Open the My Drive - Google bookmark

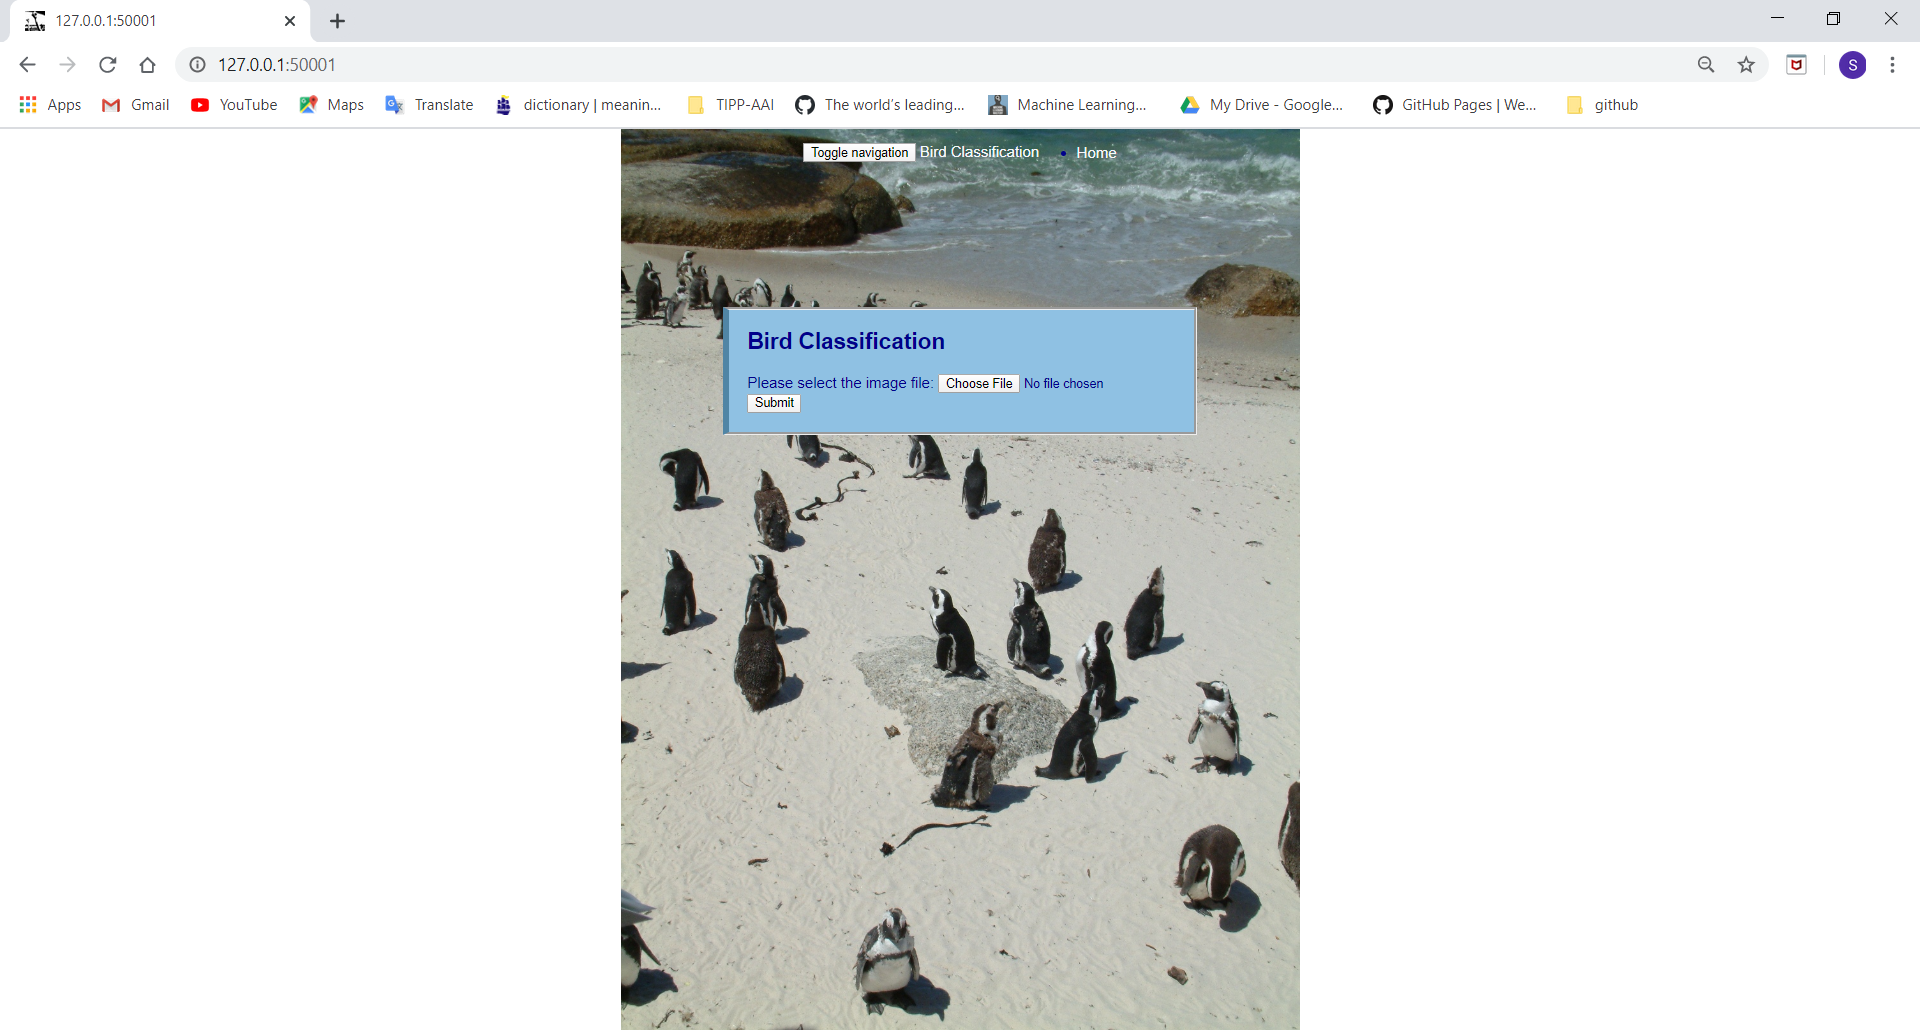coord(1262,105)
